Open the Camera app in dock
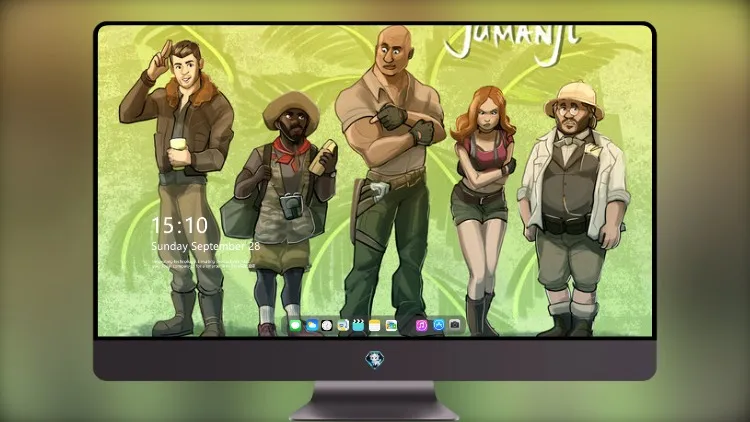The image size is (750, 422). coord(454,325)
